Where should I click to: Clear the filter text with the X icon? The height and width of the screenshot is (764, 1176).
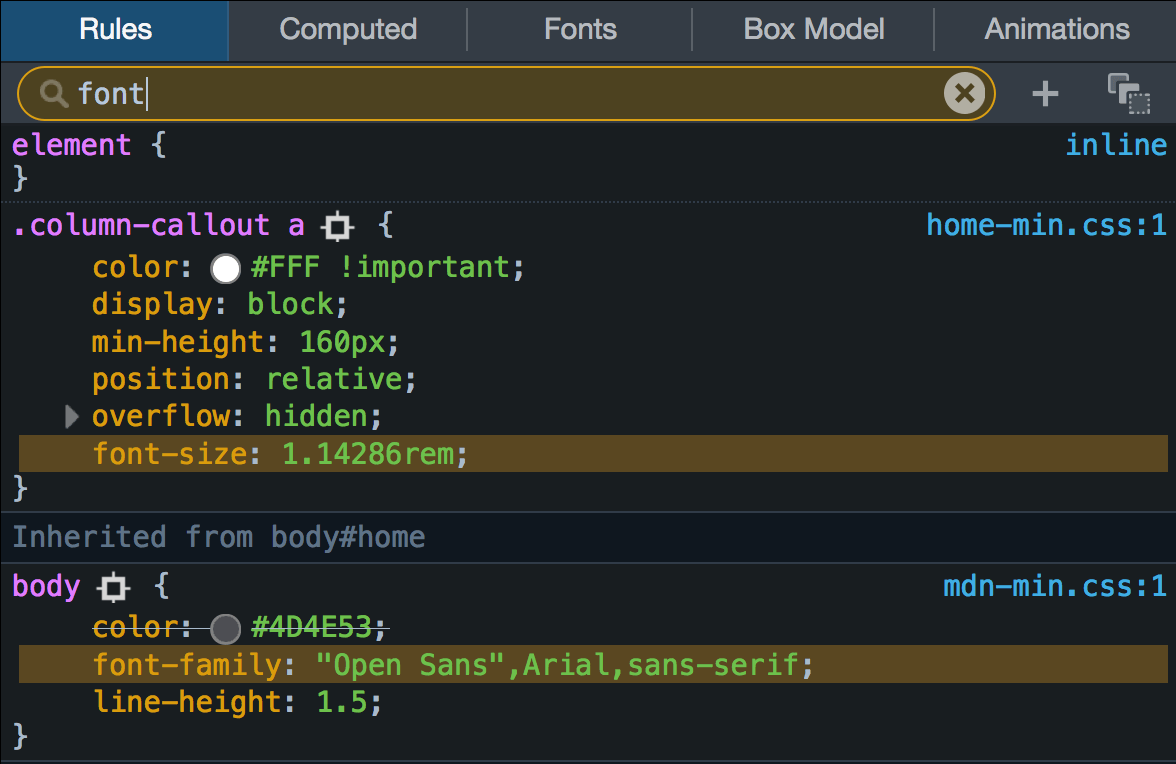coord(964,94)
